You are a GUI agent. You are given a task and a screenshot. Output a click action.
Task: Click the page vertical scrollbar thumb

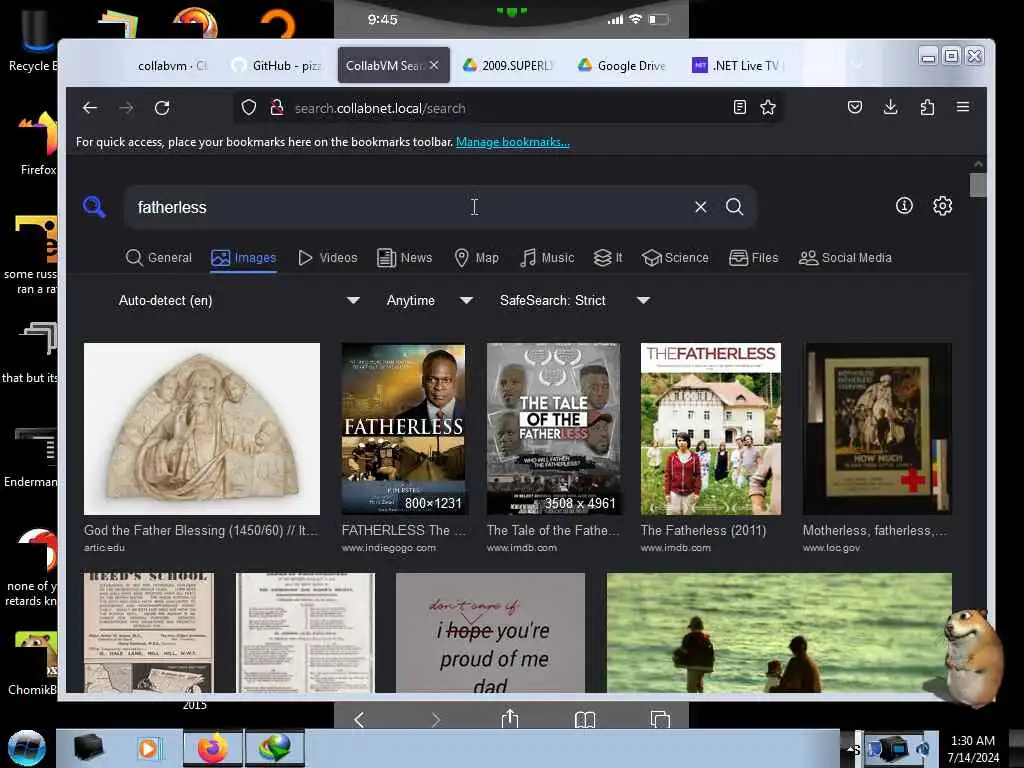click(x=978, y=184)
